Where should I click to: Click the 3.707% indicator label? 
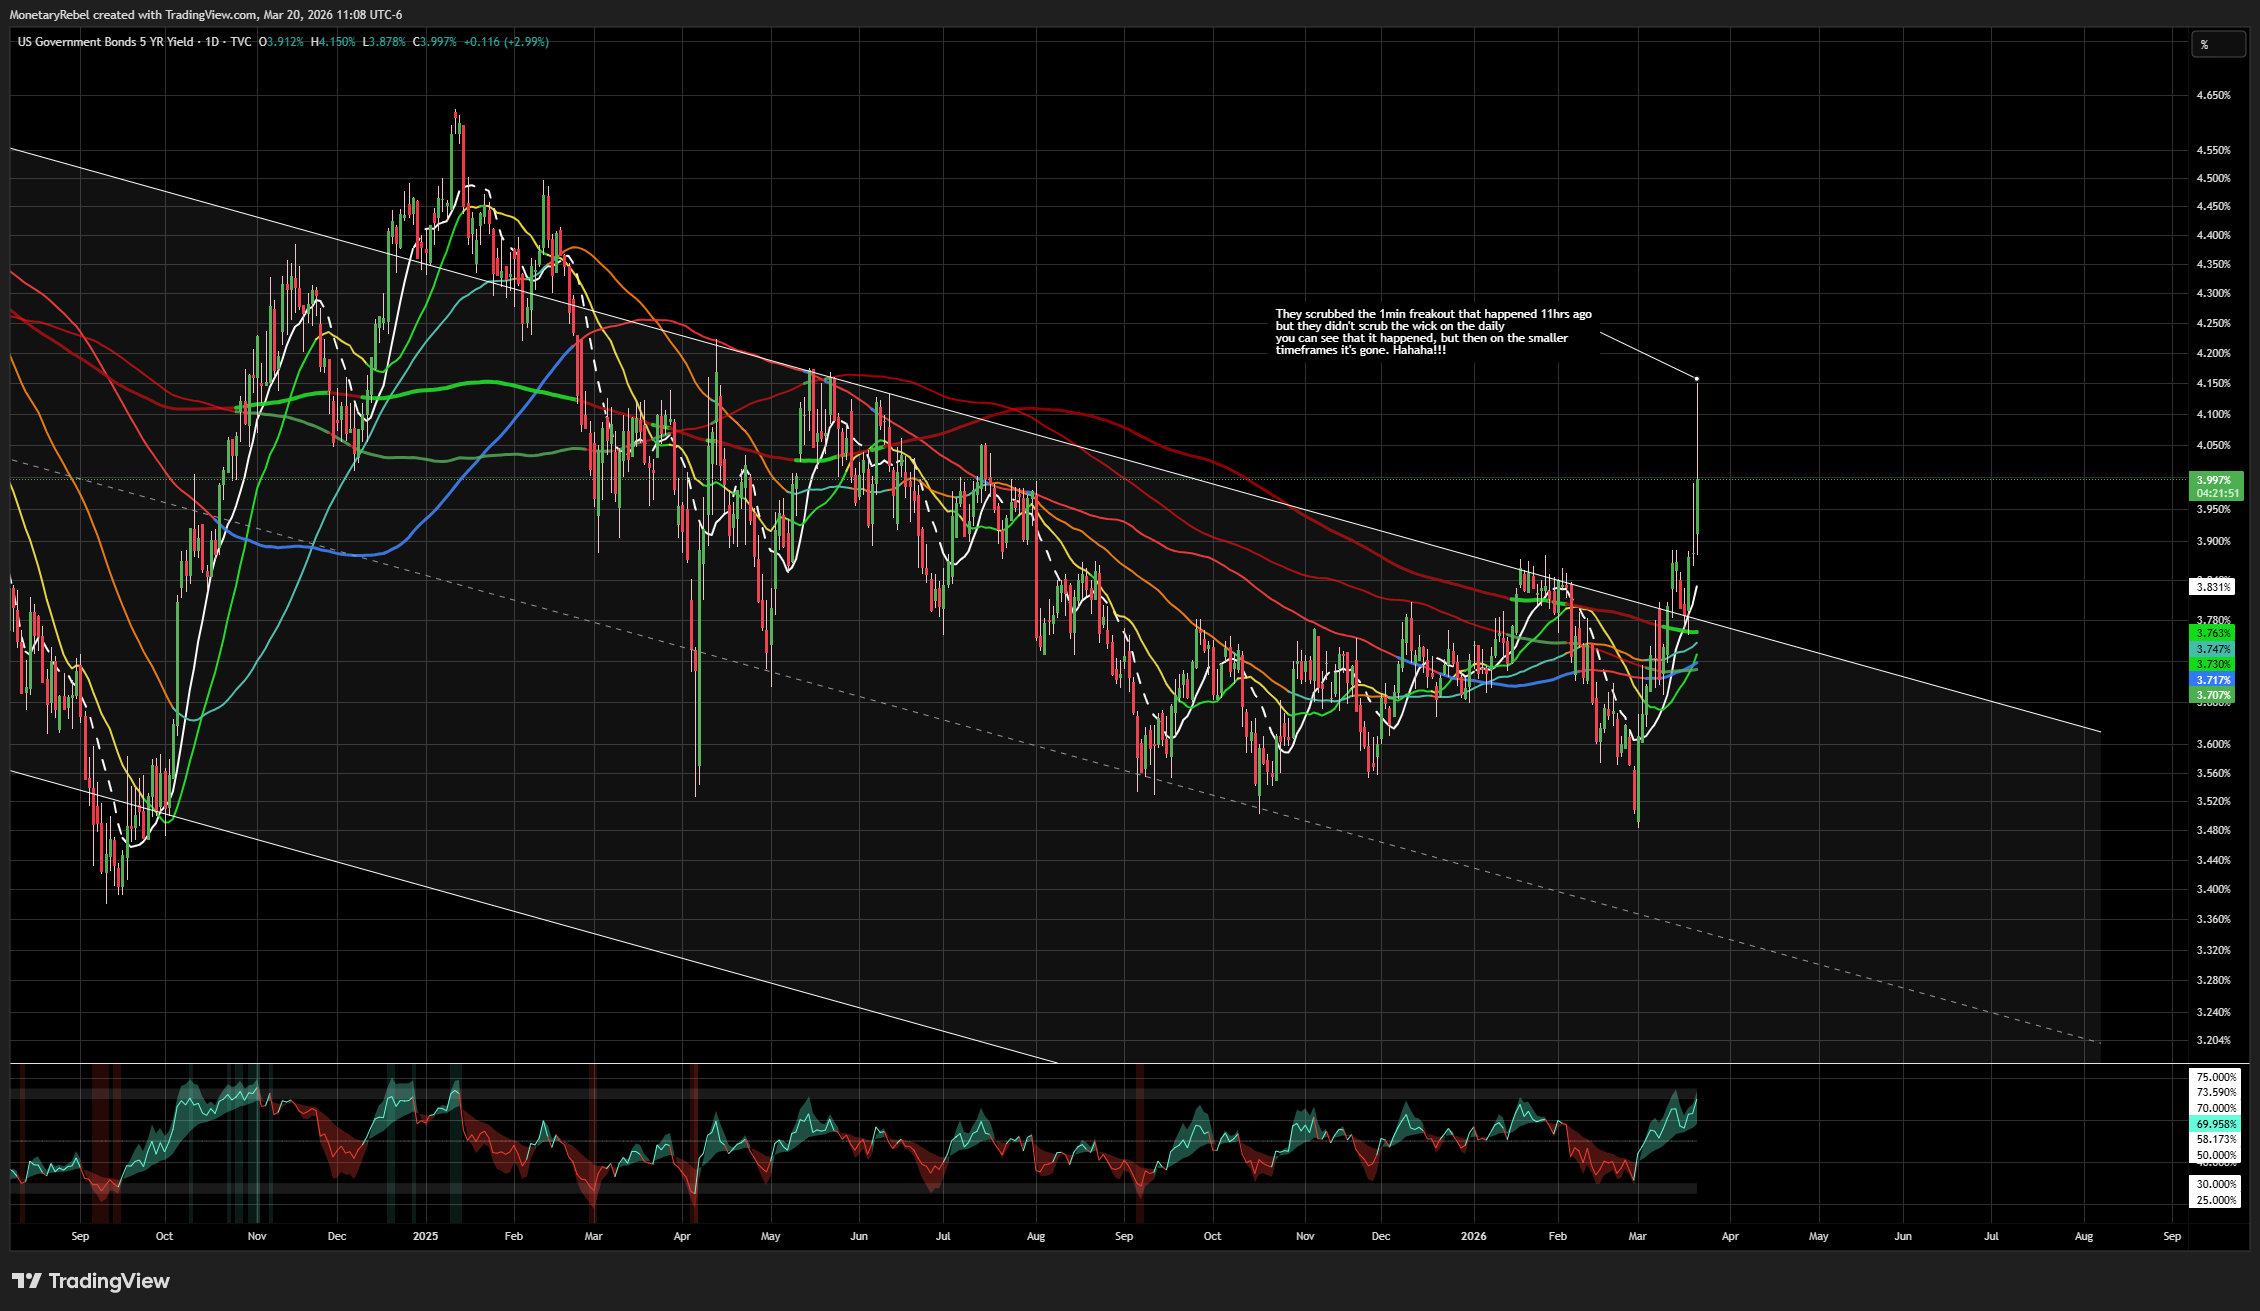2213,695
